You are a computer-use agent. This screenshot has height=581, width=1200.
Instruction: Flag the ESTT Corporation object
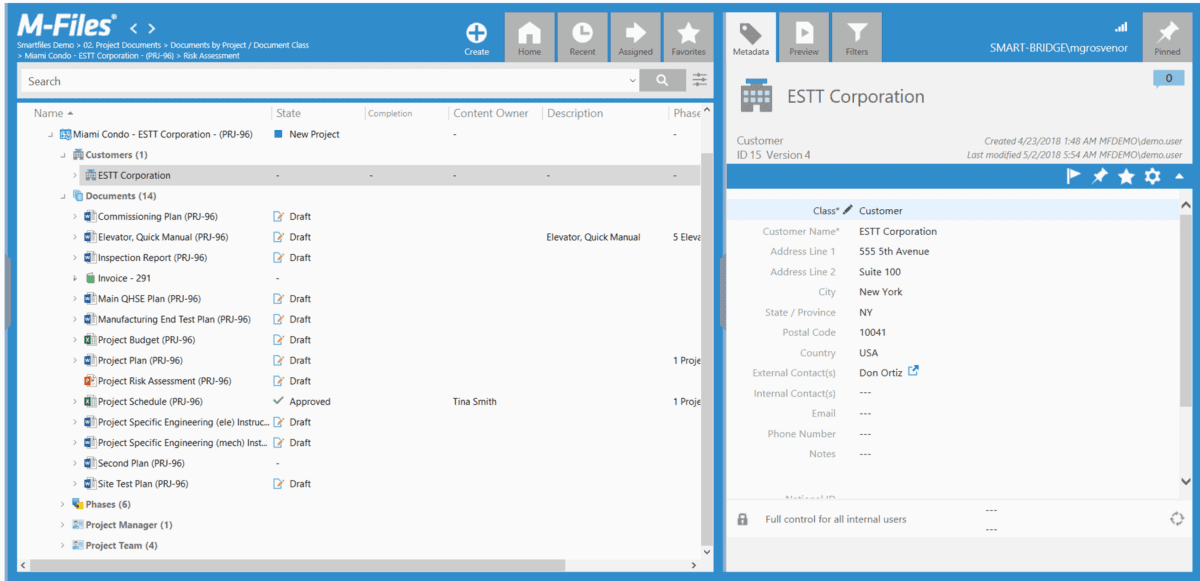[1073, 176]
